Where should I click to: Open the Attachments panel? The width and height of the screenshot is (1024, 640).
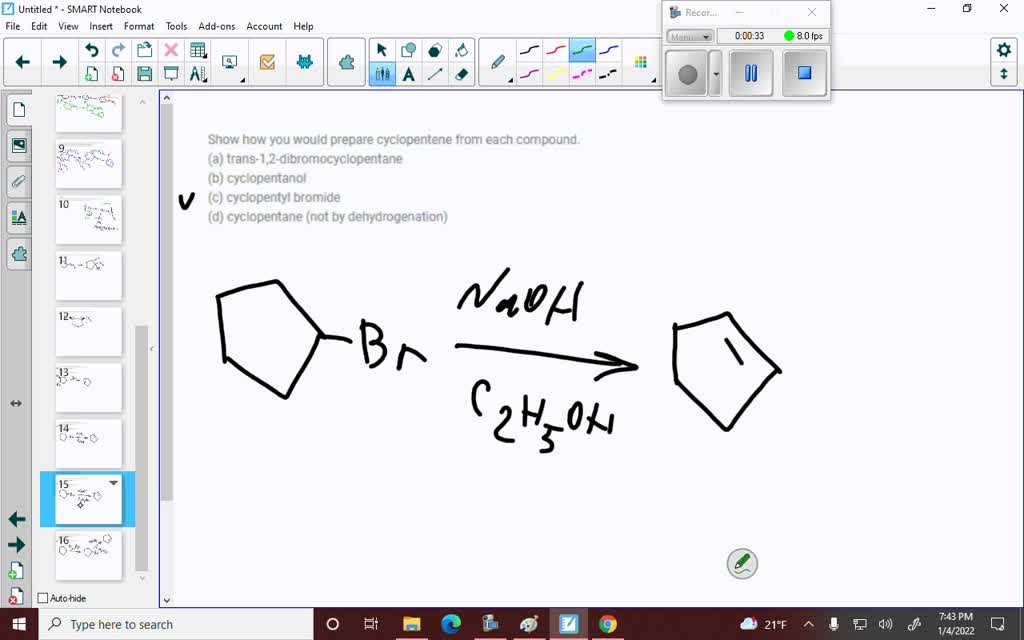[x=18, y=181]
